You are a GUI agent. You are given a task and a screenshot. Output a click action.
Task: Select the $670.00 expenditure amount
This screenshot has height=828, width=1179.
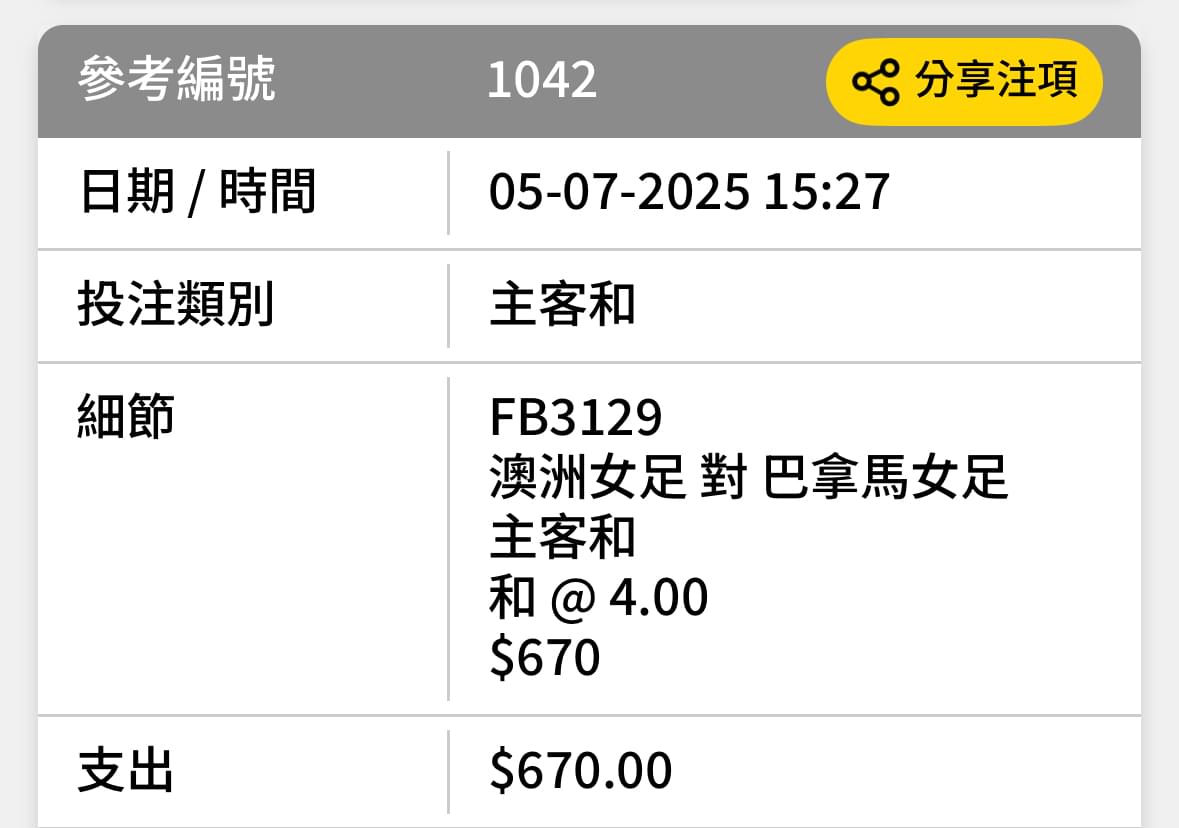[580, 771]
